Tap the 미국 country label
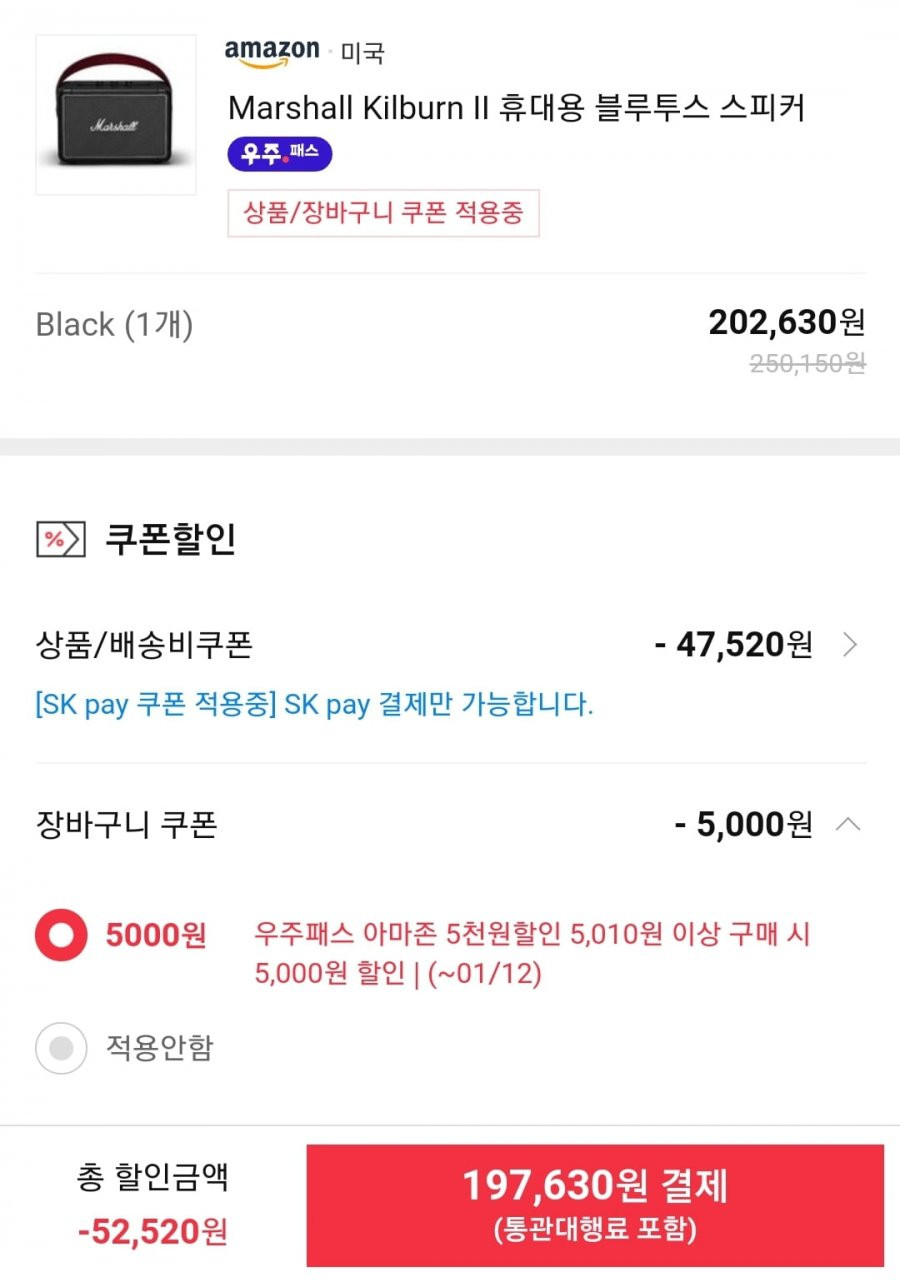 tap(362, 53)
